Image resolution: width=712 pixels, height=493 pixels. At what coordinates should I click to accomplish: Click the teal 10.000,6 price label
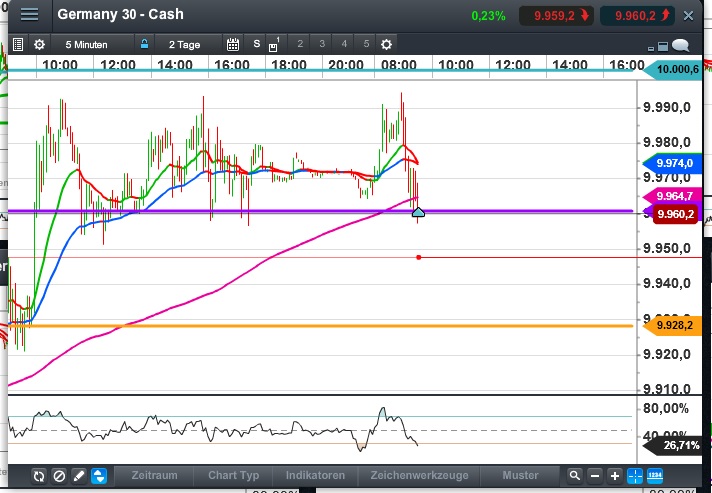click(x=674, y=69)
